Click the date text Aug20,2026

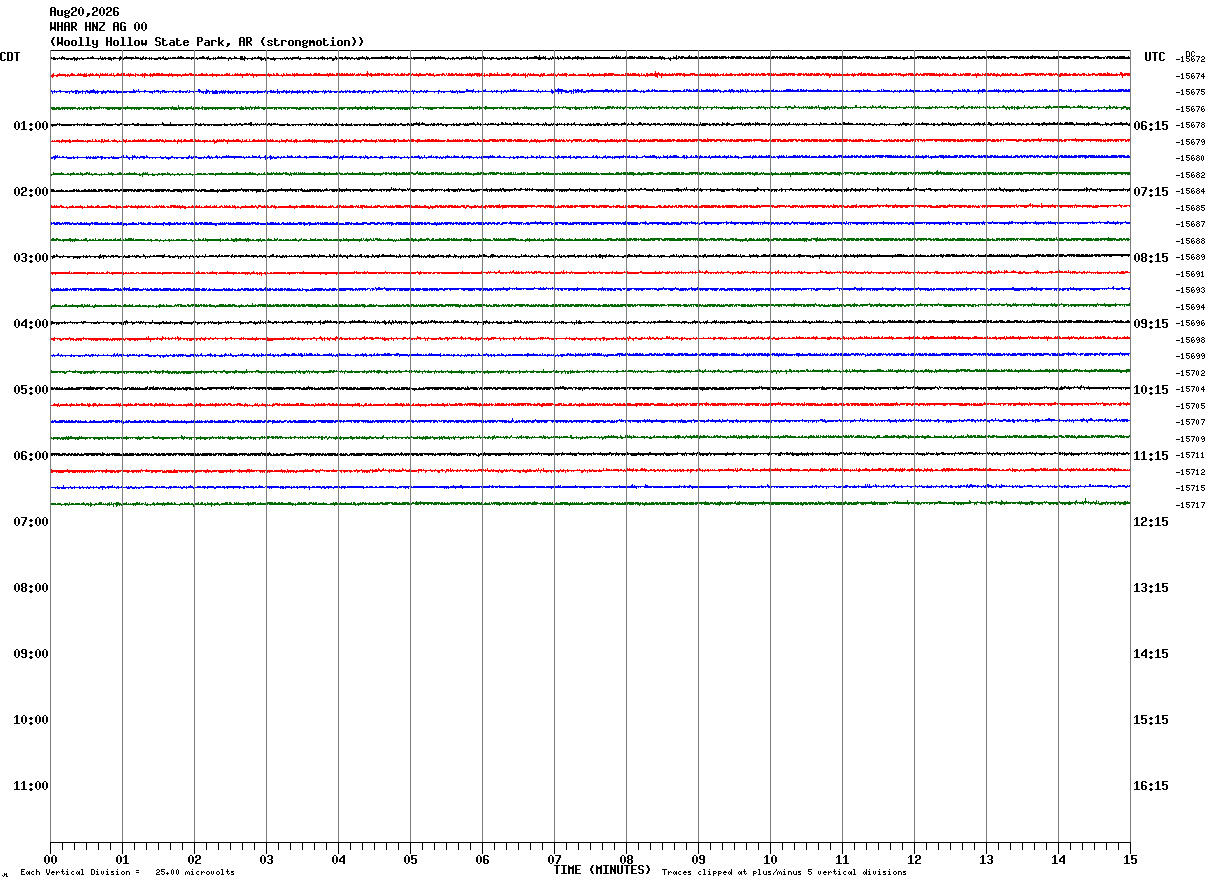[x=84, y=12]
